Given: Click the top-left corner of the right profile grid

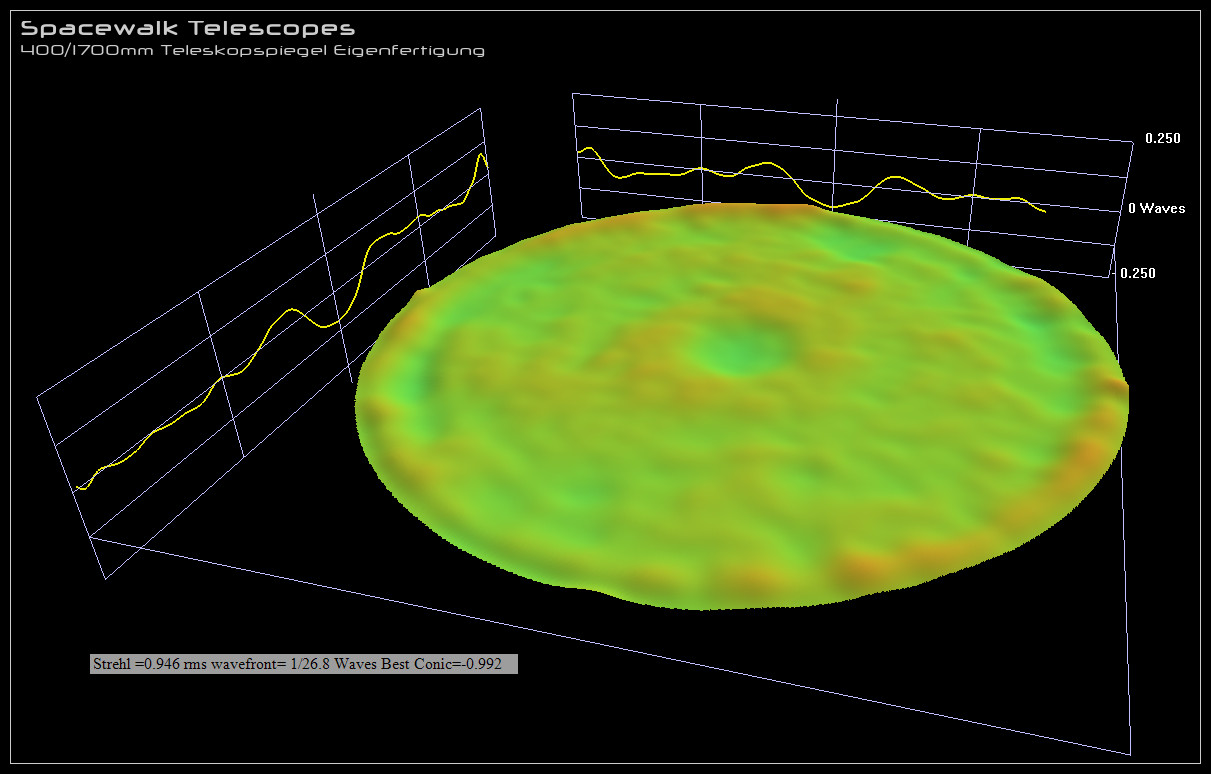Looking at the screenshot, I should [x=573, y=95].
